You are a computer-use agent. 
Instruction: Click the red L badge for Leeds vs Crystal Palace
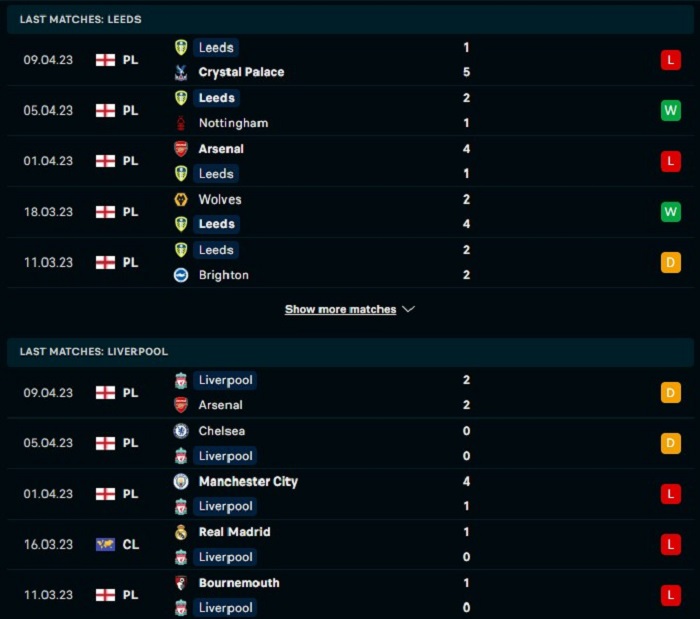671,60
